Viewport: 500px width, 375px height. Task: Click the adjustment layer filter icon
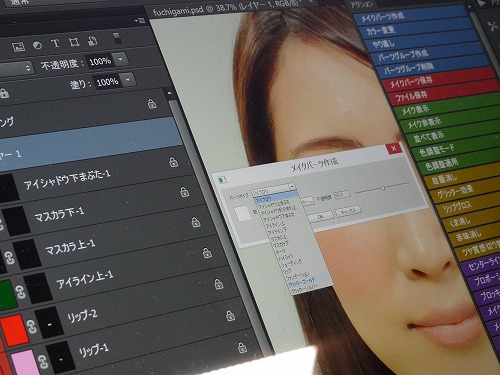[x=38, y=45]
